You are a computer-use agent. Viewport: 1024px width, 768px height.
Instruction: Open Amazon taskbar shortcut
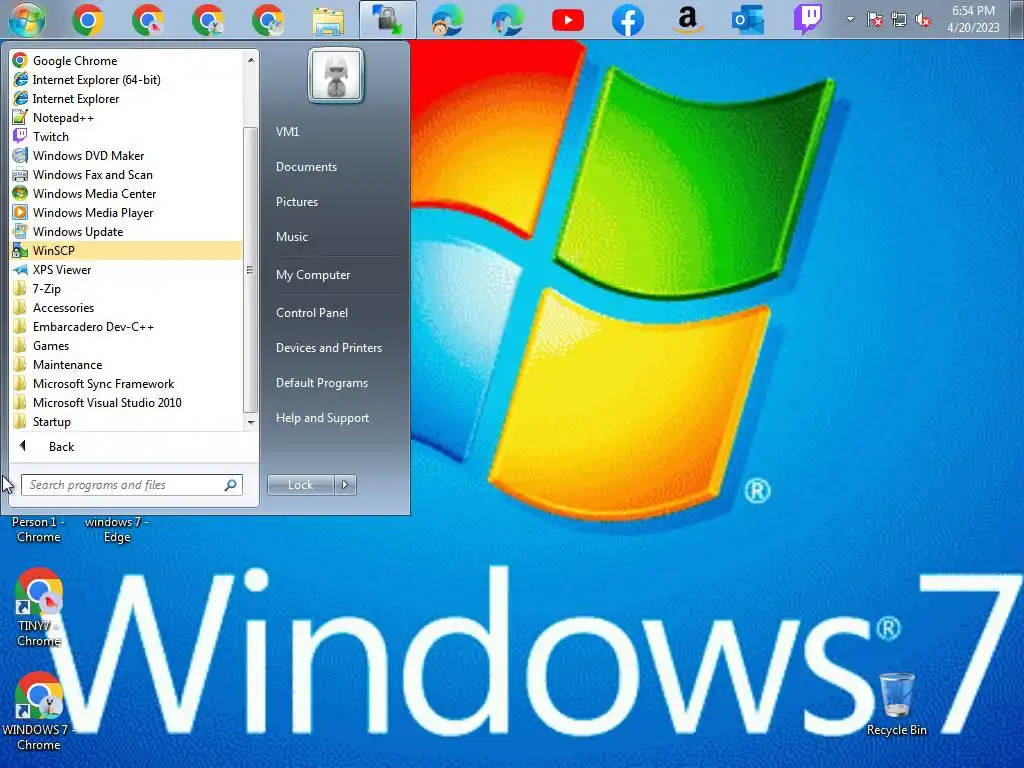(x=688, y=20)
